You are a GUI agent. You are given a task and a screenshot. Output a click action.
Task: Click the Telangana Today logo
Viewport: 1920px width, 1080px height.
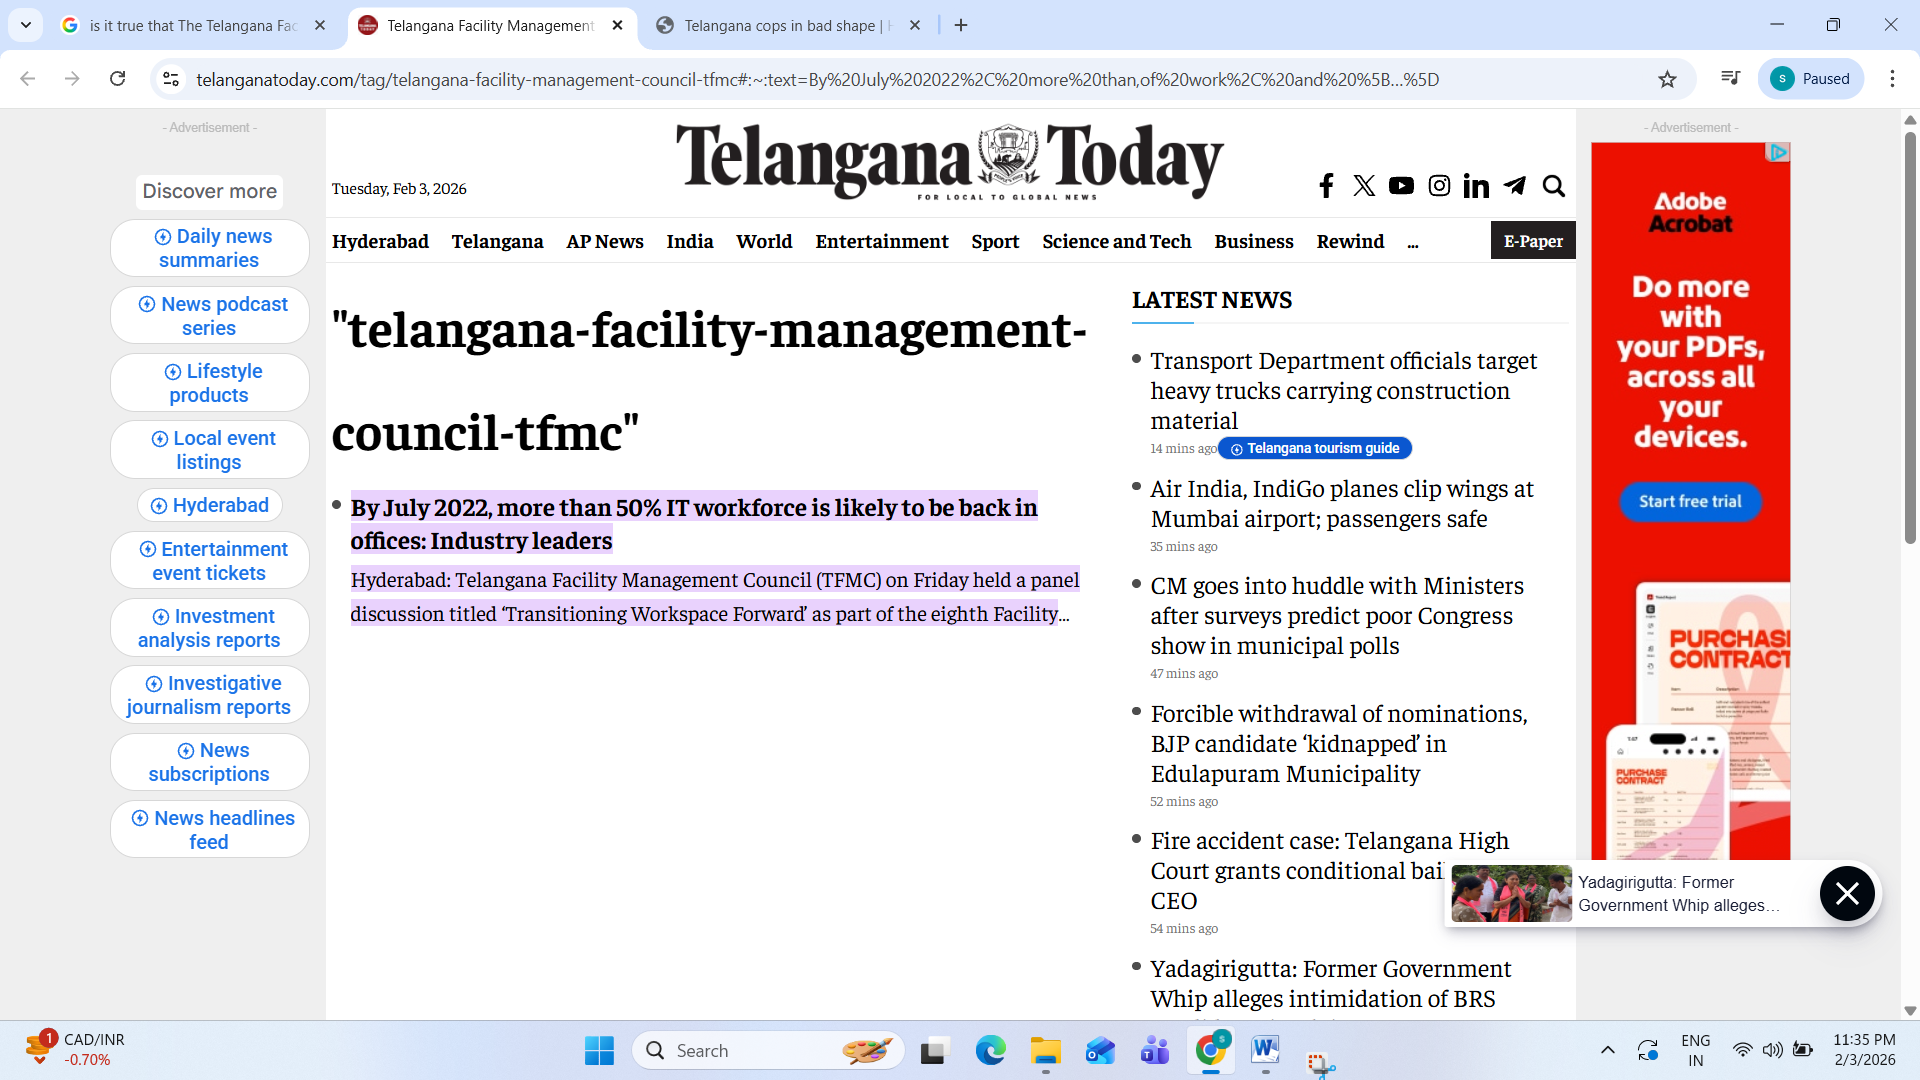[x=949, y=160]
